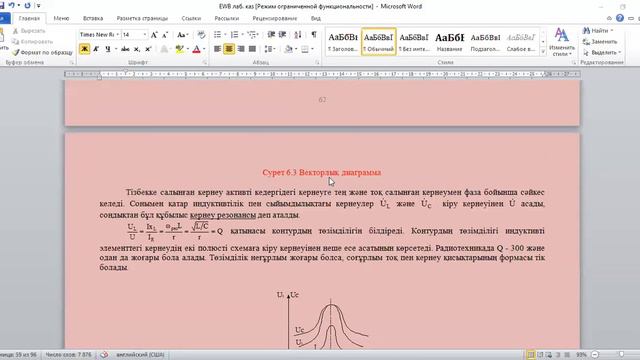
Task: Click the 93% zoom level indicator
Action: pyautogui.click(x=581, y=355)
